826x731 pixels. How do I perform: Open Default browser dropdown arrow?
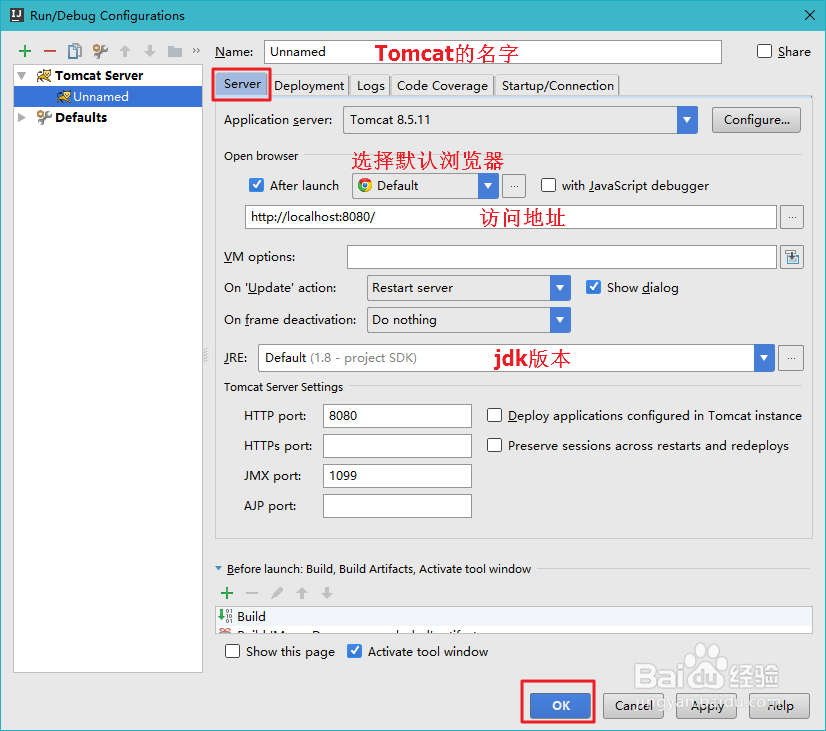click(488, 186)
